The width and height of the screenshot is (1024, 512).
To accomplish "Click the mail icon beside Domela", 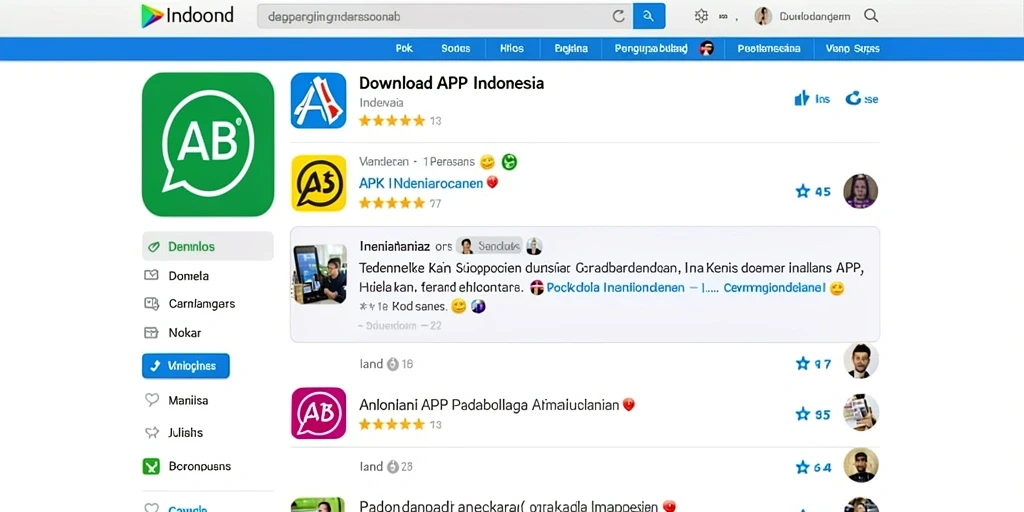I will coord(151,276).
